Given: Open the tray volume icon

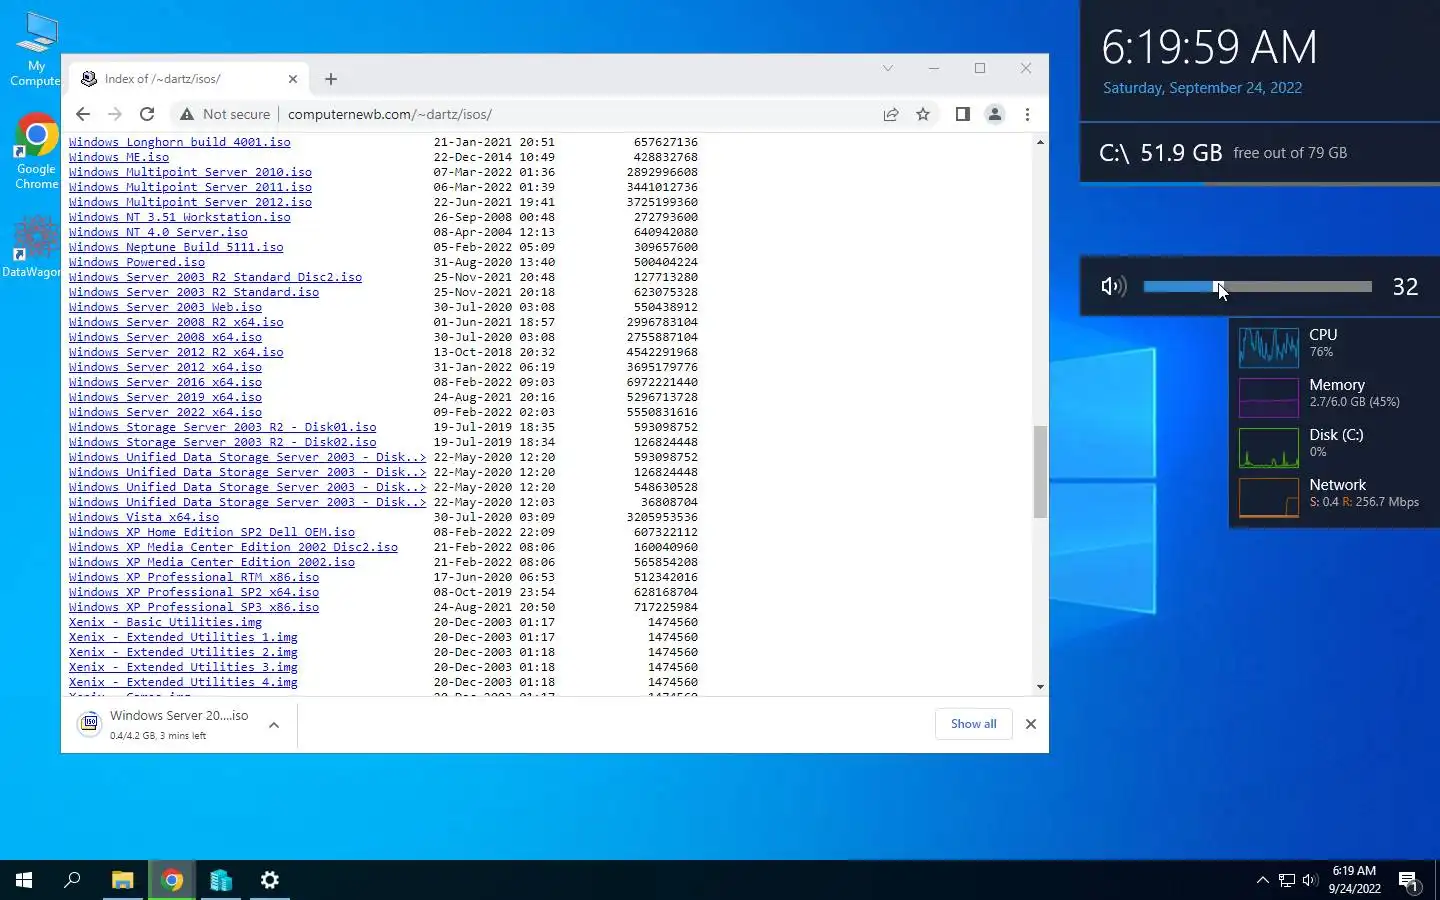Looking at the screenshot, I should [x=1310, y=880].
